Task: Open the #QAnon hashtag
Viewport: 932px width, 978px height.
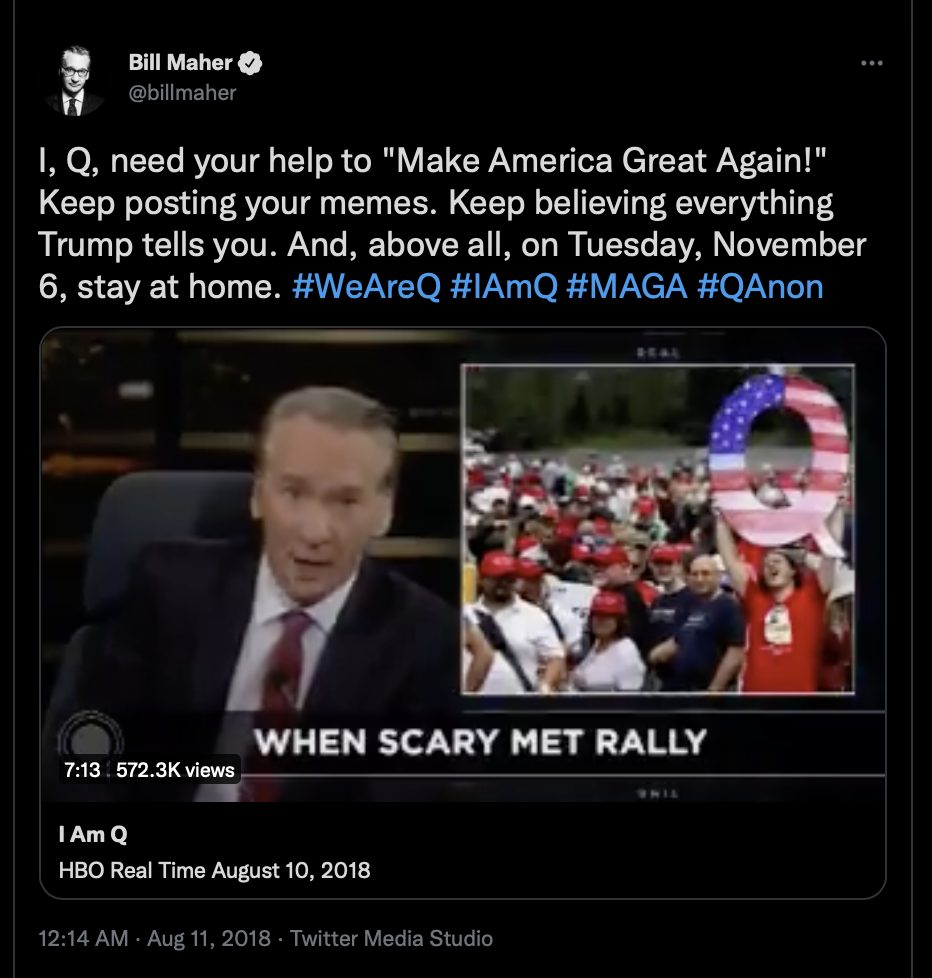Action: [760, 287]
